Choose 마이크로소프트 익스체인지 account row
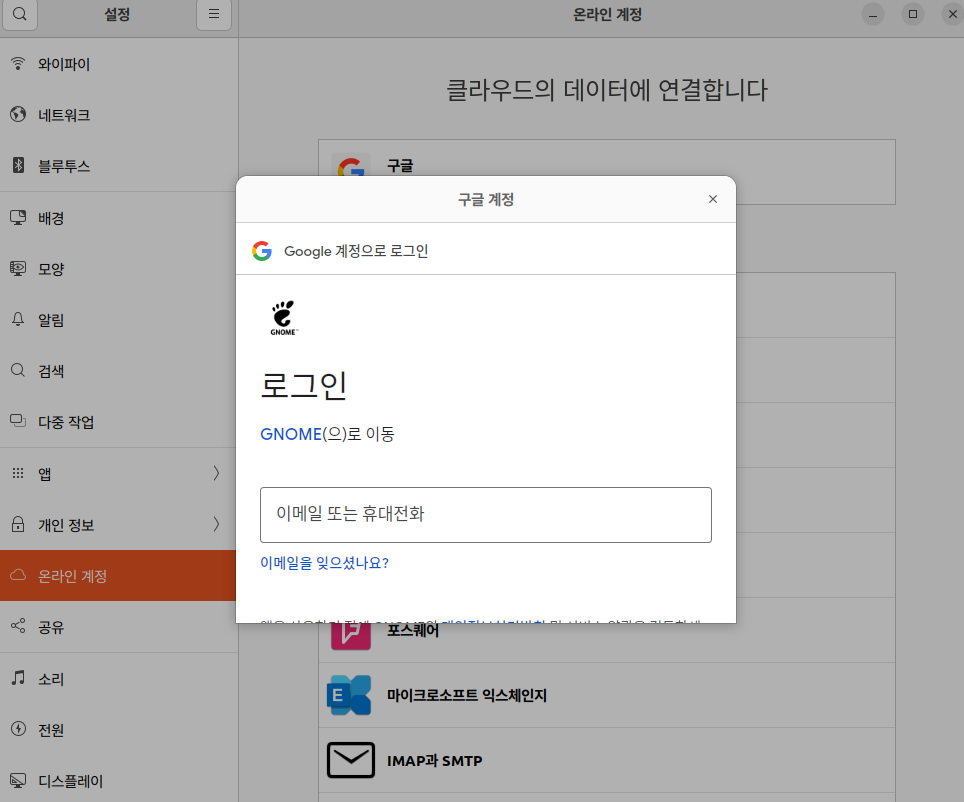Screen dimensions: 964x802 click(607, 695)
